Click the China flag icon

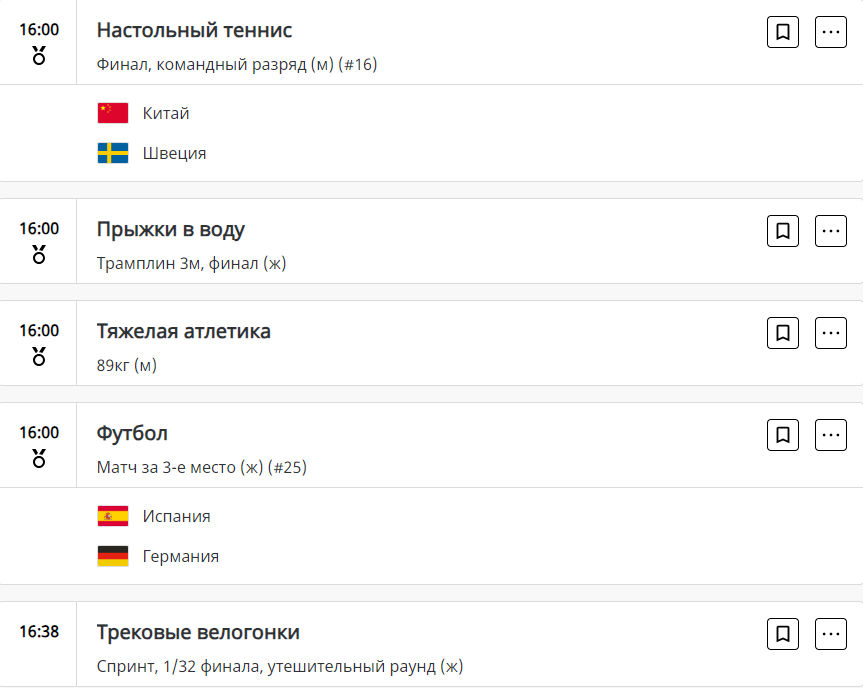[113, 113]
